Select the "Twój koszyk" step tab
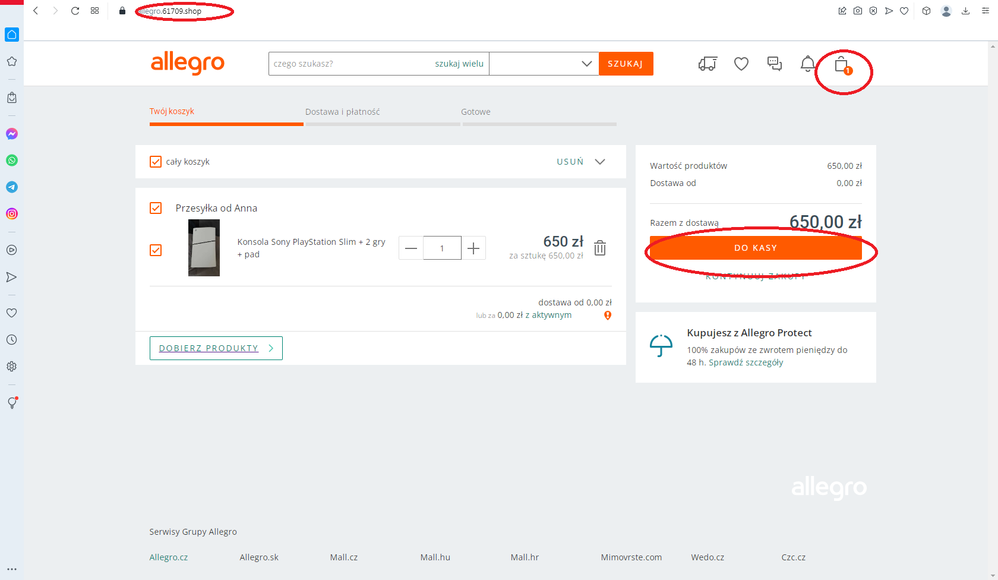This screenshot has width=998, height=580. [172, 111]
